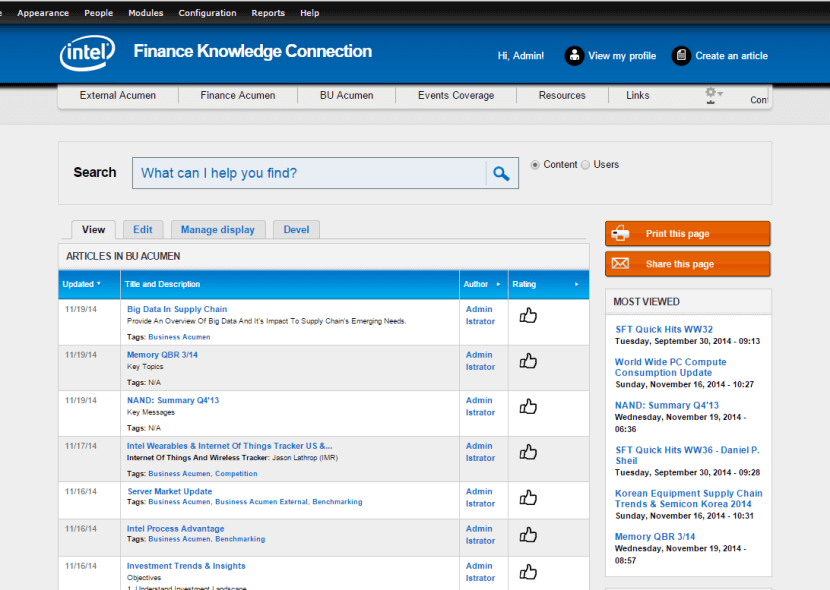Screen dimensions: 830x590
Task: Click the View my profile person icon
Action: pyautogui.click(x=574, y=56)
